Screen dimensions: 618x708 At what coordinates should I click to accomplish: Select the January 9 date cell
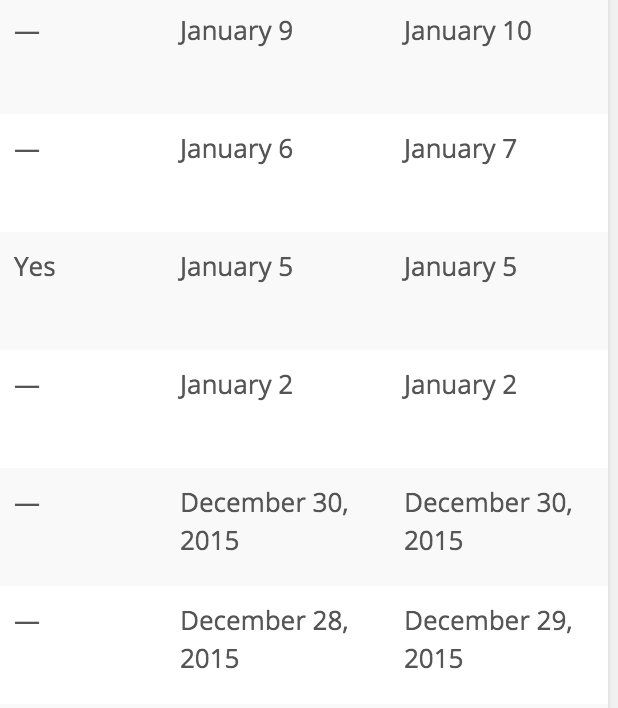(x=236, y=32)
